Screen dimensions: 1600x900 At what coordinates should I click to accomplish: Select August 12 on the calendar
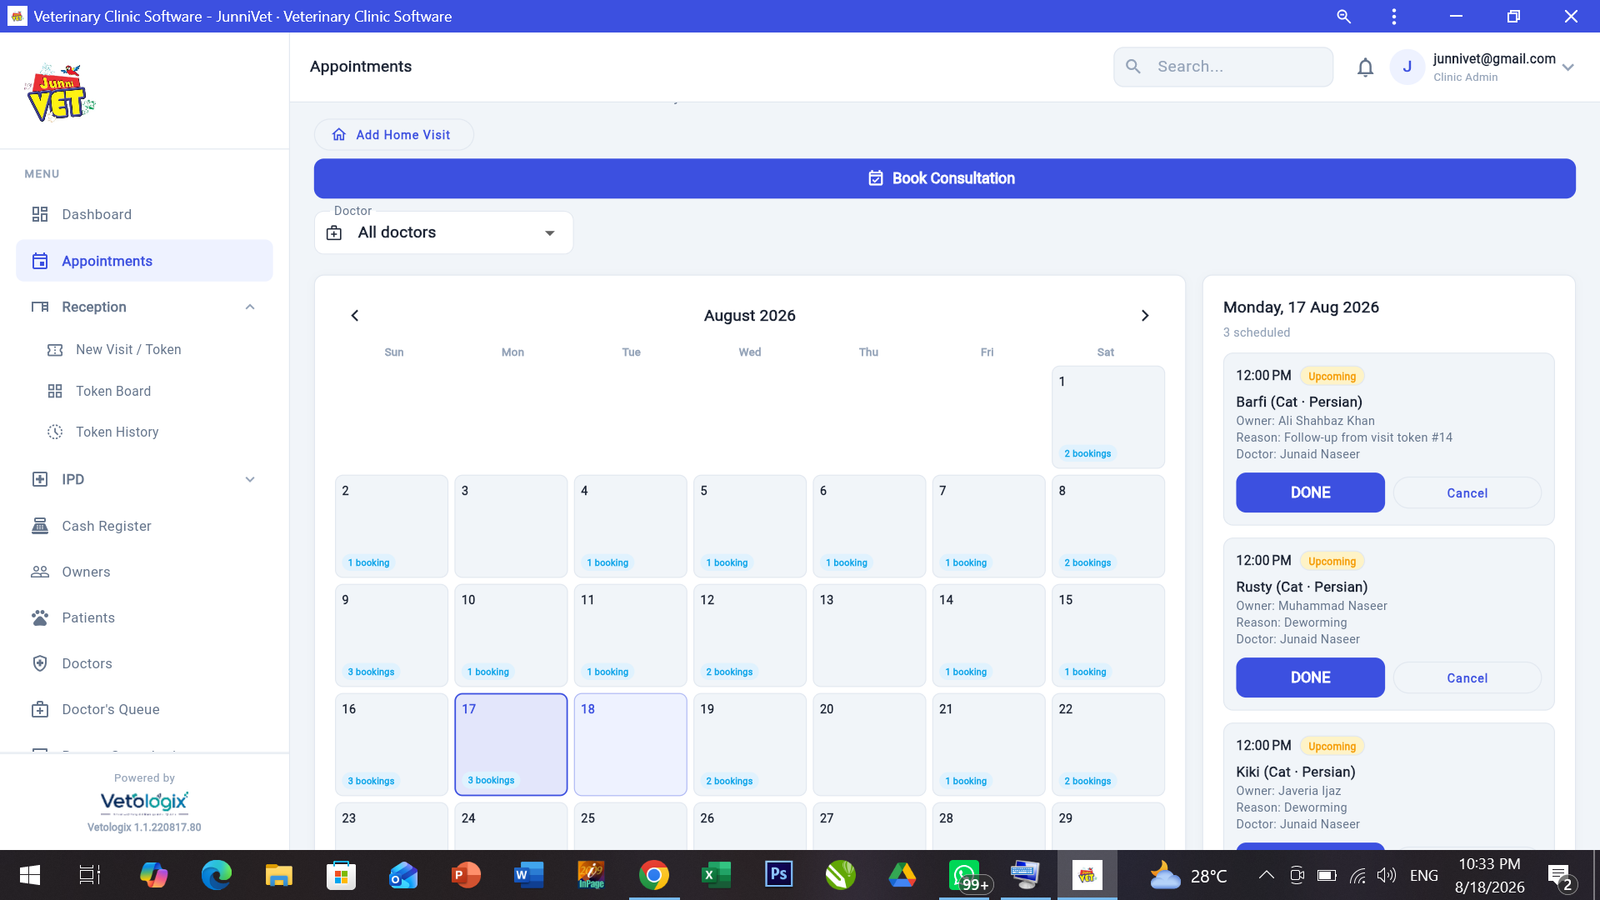[x=749, y=635]
